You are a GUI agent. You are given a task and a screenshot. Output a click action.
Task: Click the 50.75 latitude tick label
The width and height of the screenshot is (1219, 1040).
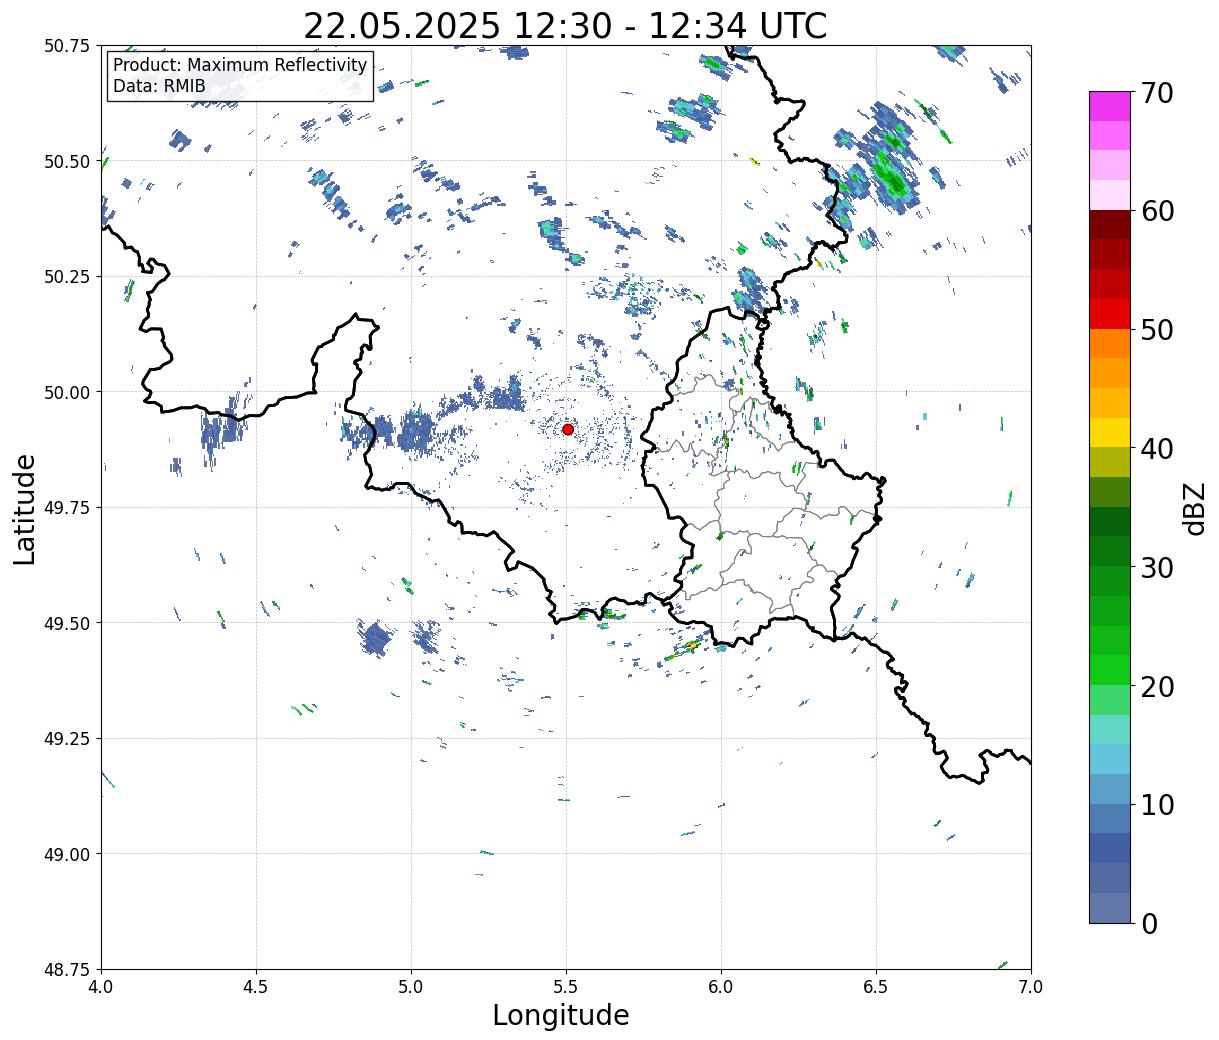[x=67, y=46]
